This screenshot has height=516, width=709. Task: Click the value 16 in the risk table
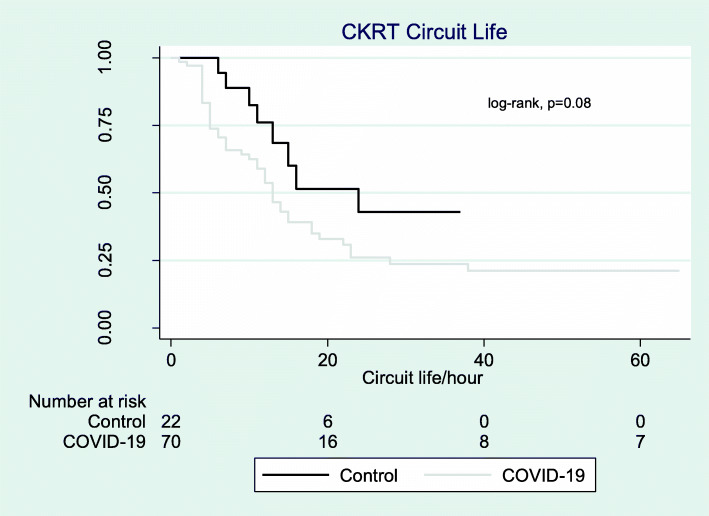click(x=327, y=441)
